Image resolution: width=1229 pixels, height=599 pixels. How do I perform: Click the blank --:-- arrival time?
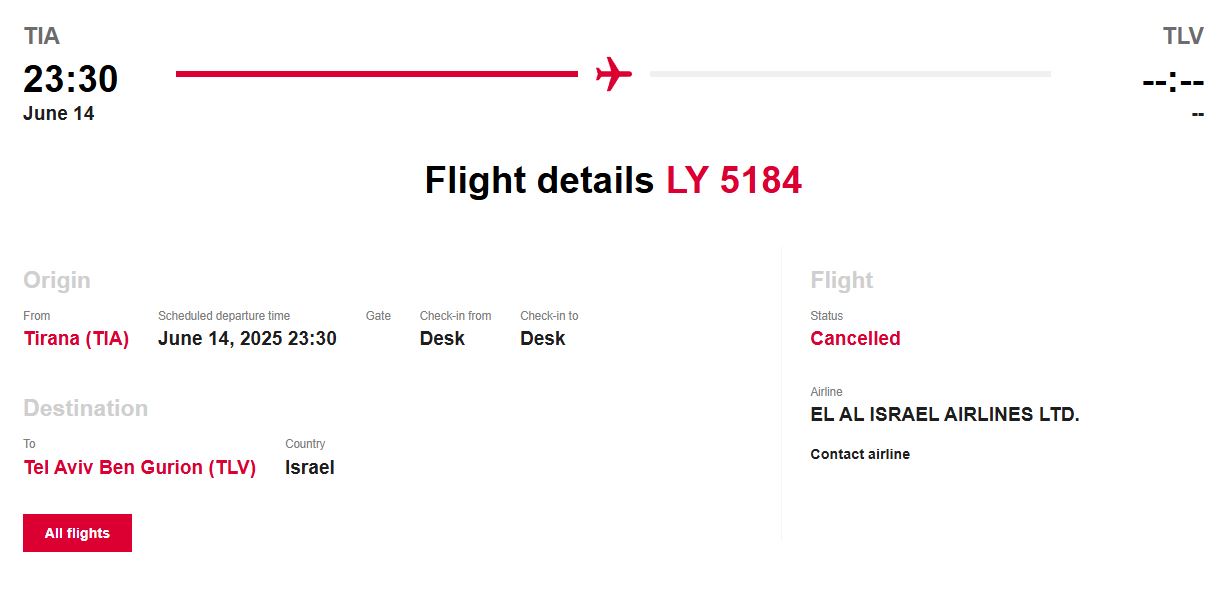click(1172, 80)
